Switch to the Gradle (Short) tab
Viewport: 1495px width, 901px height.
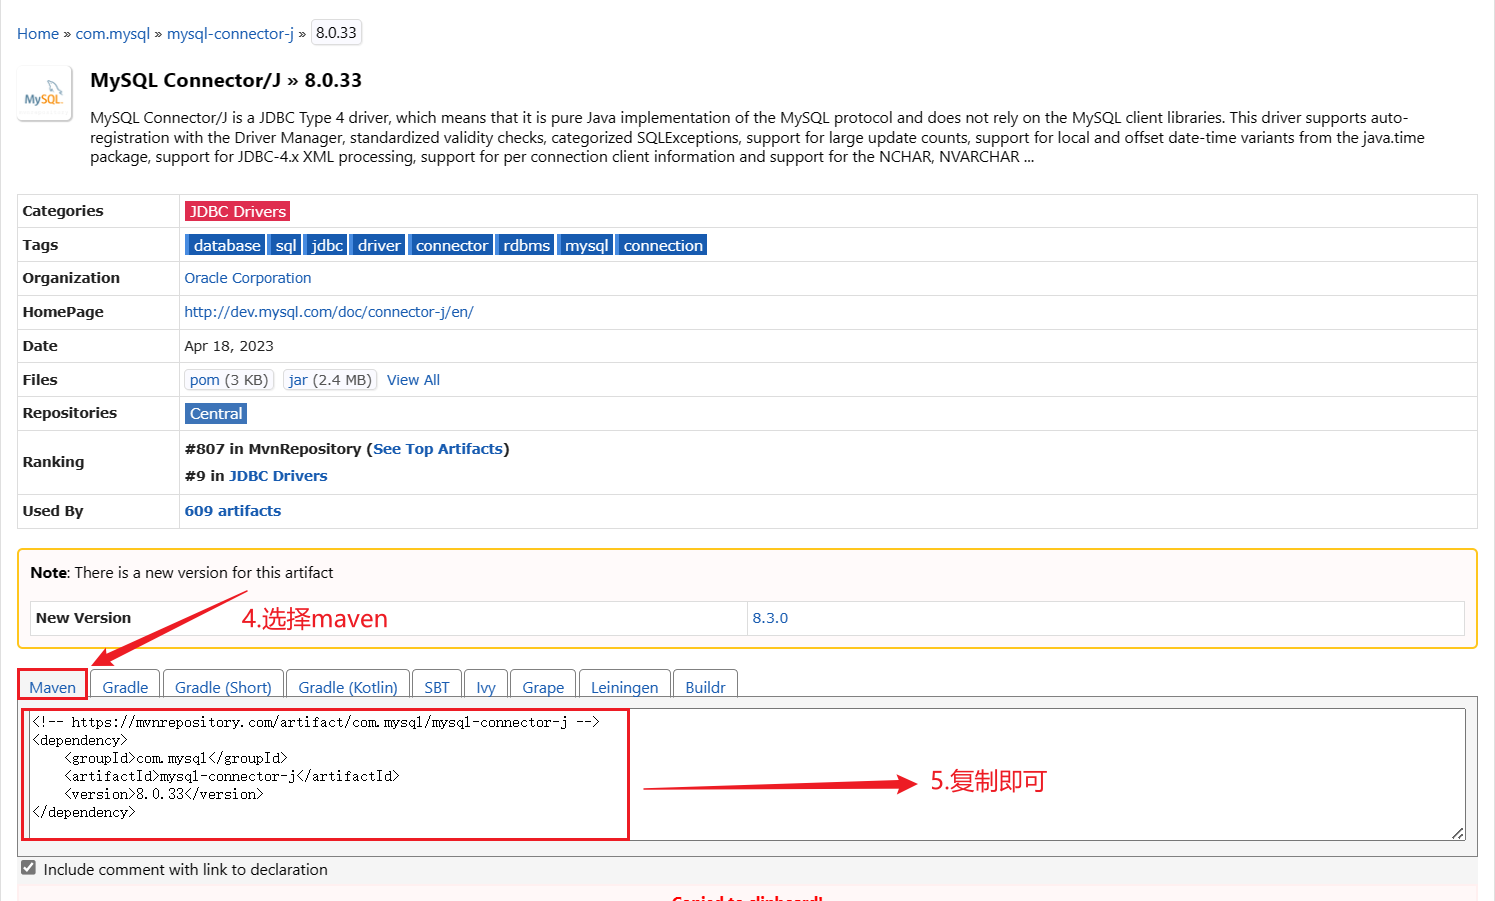[223, 686]
